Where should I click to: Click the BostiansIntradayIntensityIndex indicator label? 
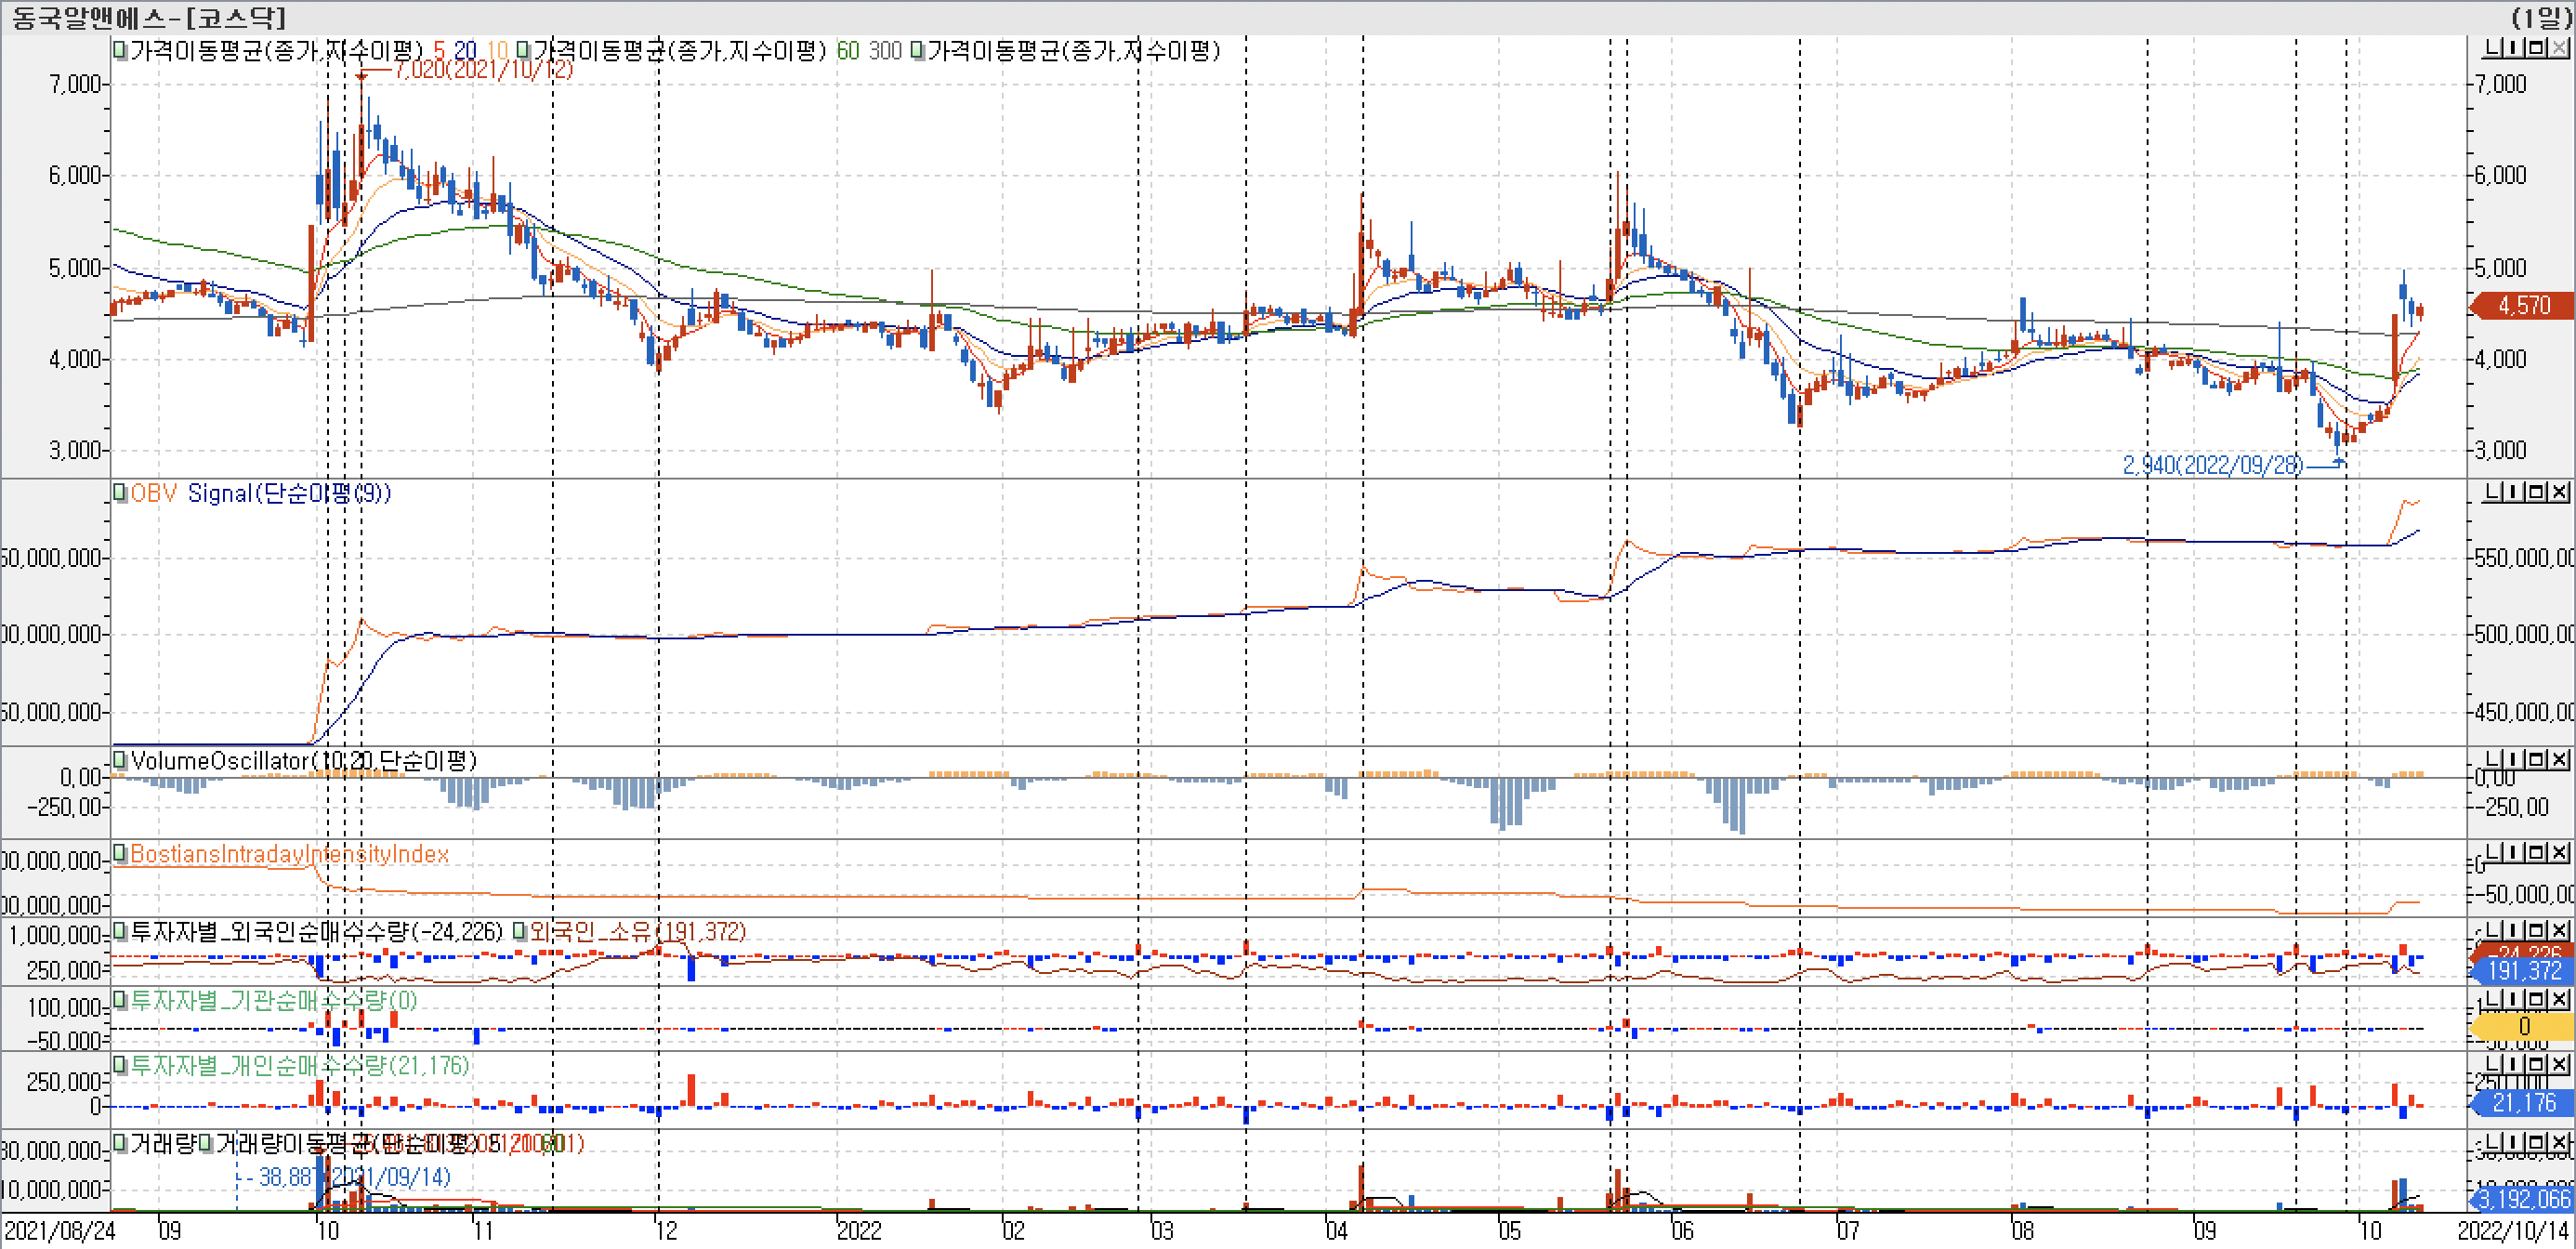pos(289,854)
